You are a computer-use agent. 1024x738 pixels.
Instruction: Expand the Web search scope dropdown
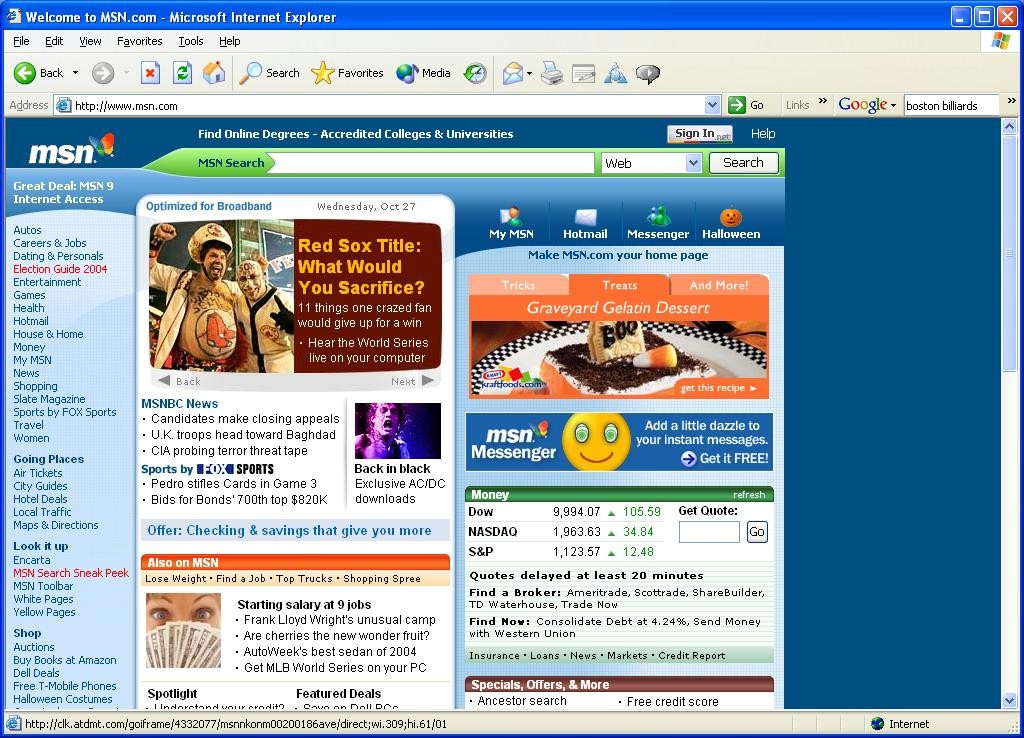pos(693,163)
